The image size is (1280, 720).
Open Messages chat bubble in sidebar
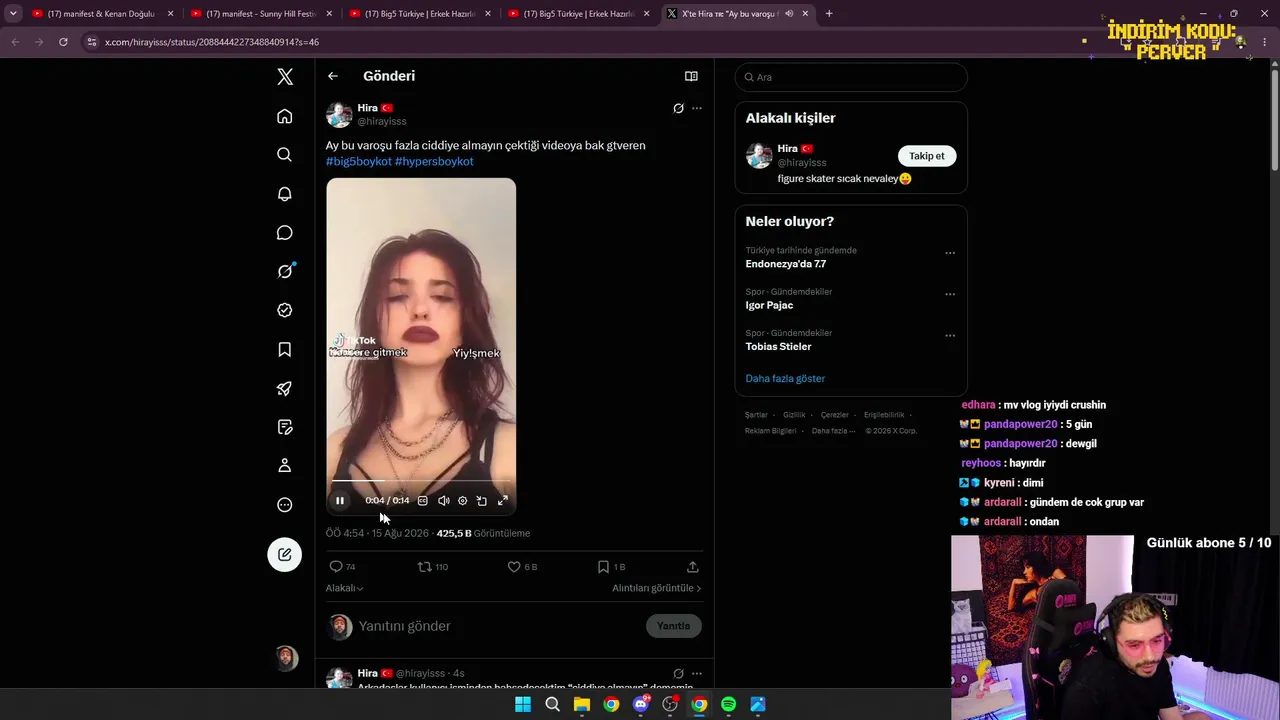pyautogui.click(x=285, y=233)
